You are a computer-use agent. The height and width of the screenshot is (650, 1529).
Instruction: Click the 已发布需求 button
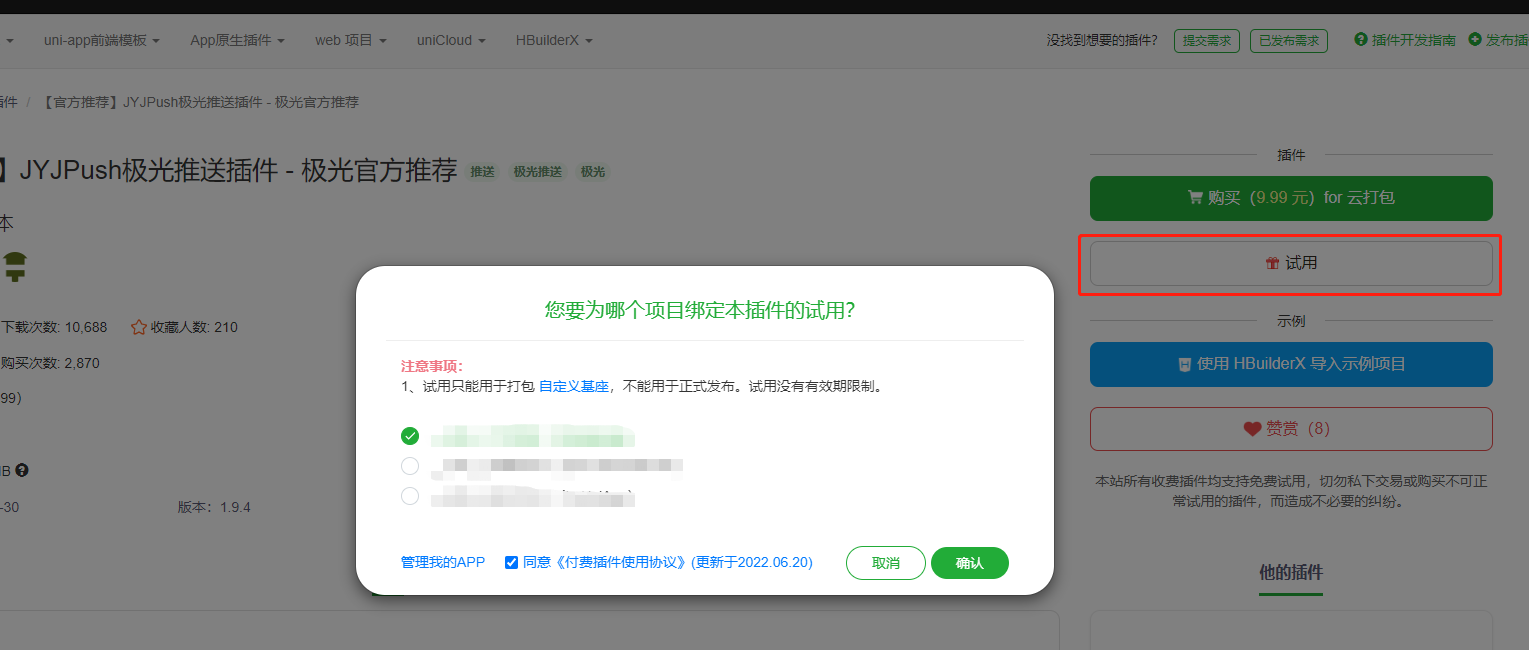(x=1289, y=41)
